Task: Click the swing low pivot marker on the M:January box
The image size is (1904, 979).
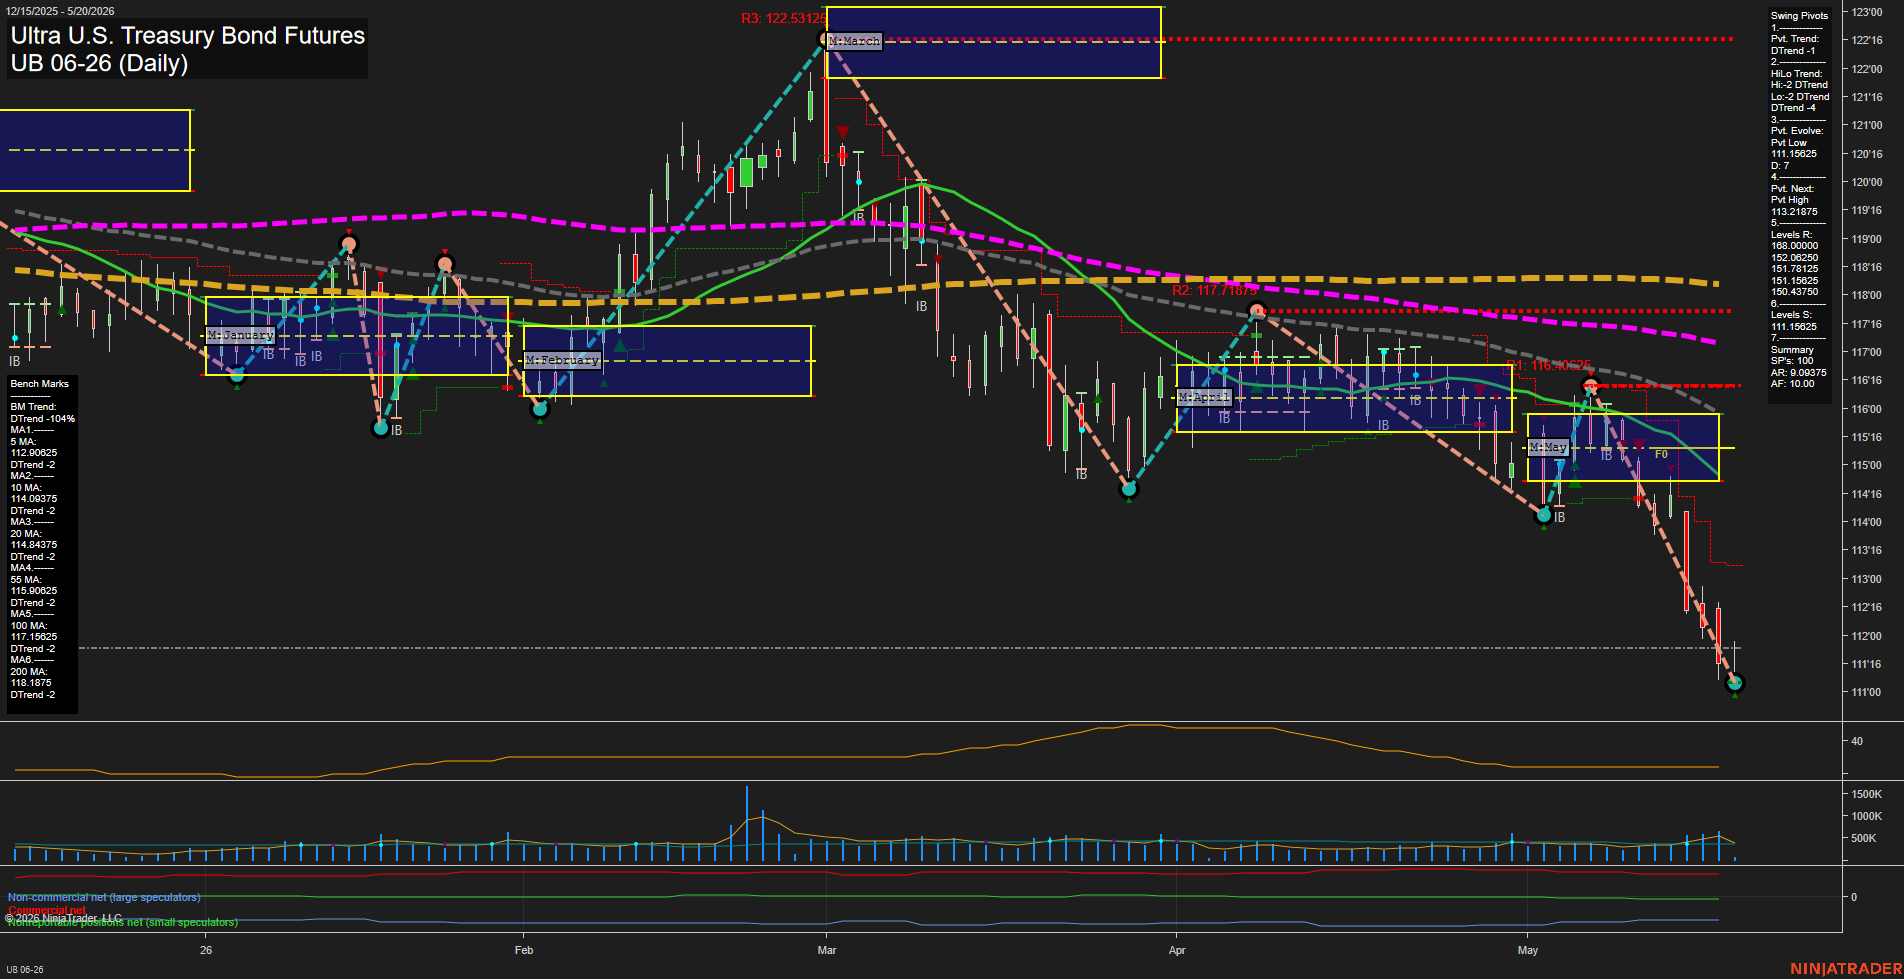Action: pyautogui.click(x=237, y=375)
